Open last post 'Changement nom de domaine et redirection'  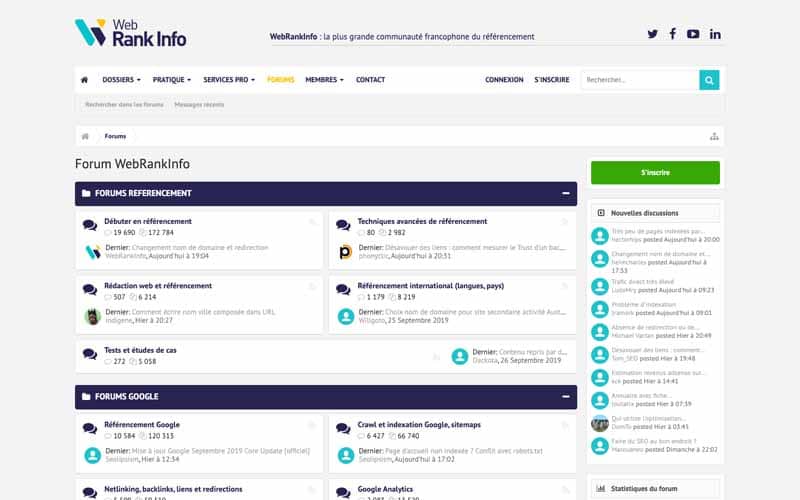coord(200,247)
